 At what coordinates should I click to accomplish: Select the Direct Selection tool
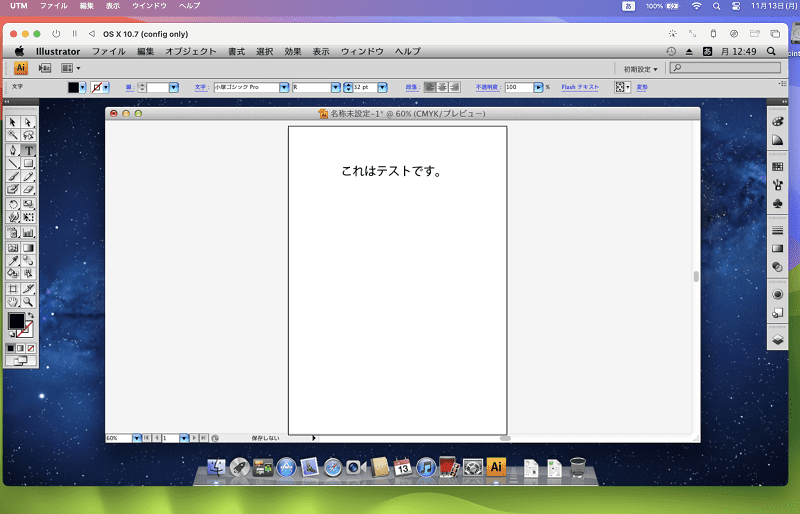pos(28,122)
